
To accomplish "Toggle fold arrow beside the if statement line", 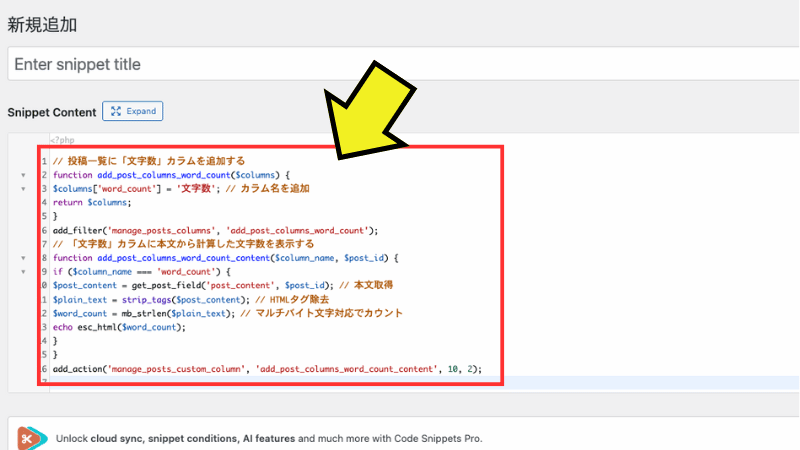I will click(x=23, y=272).
